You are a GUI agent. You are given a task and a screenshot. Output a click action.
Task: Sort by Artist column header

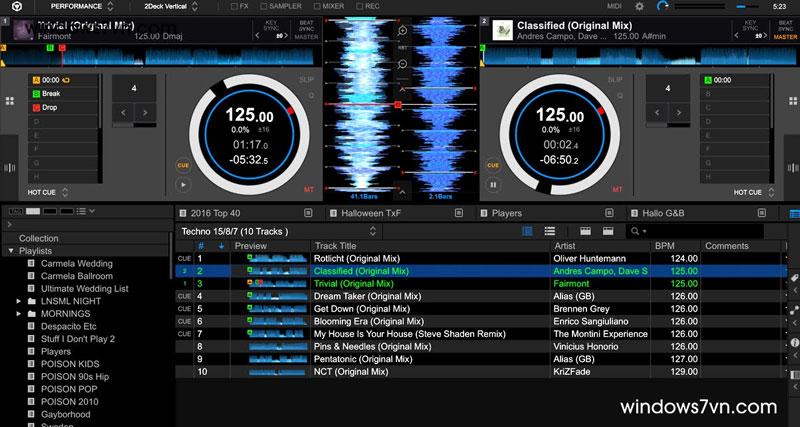601,246
